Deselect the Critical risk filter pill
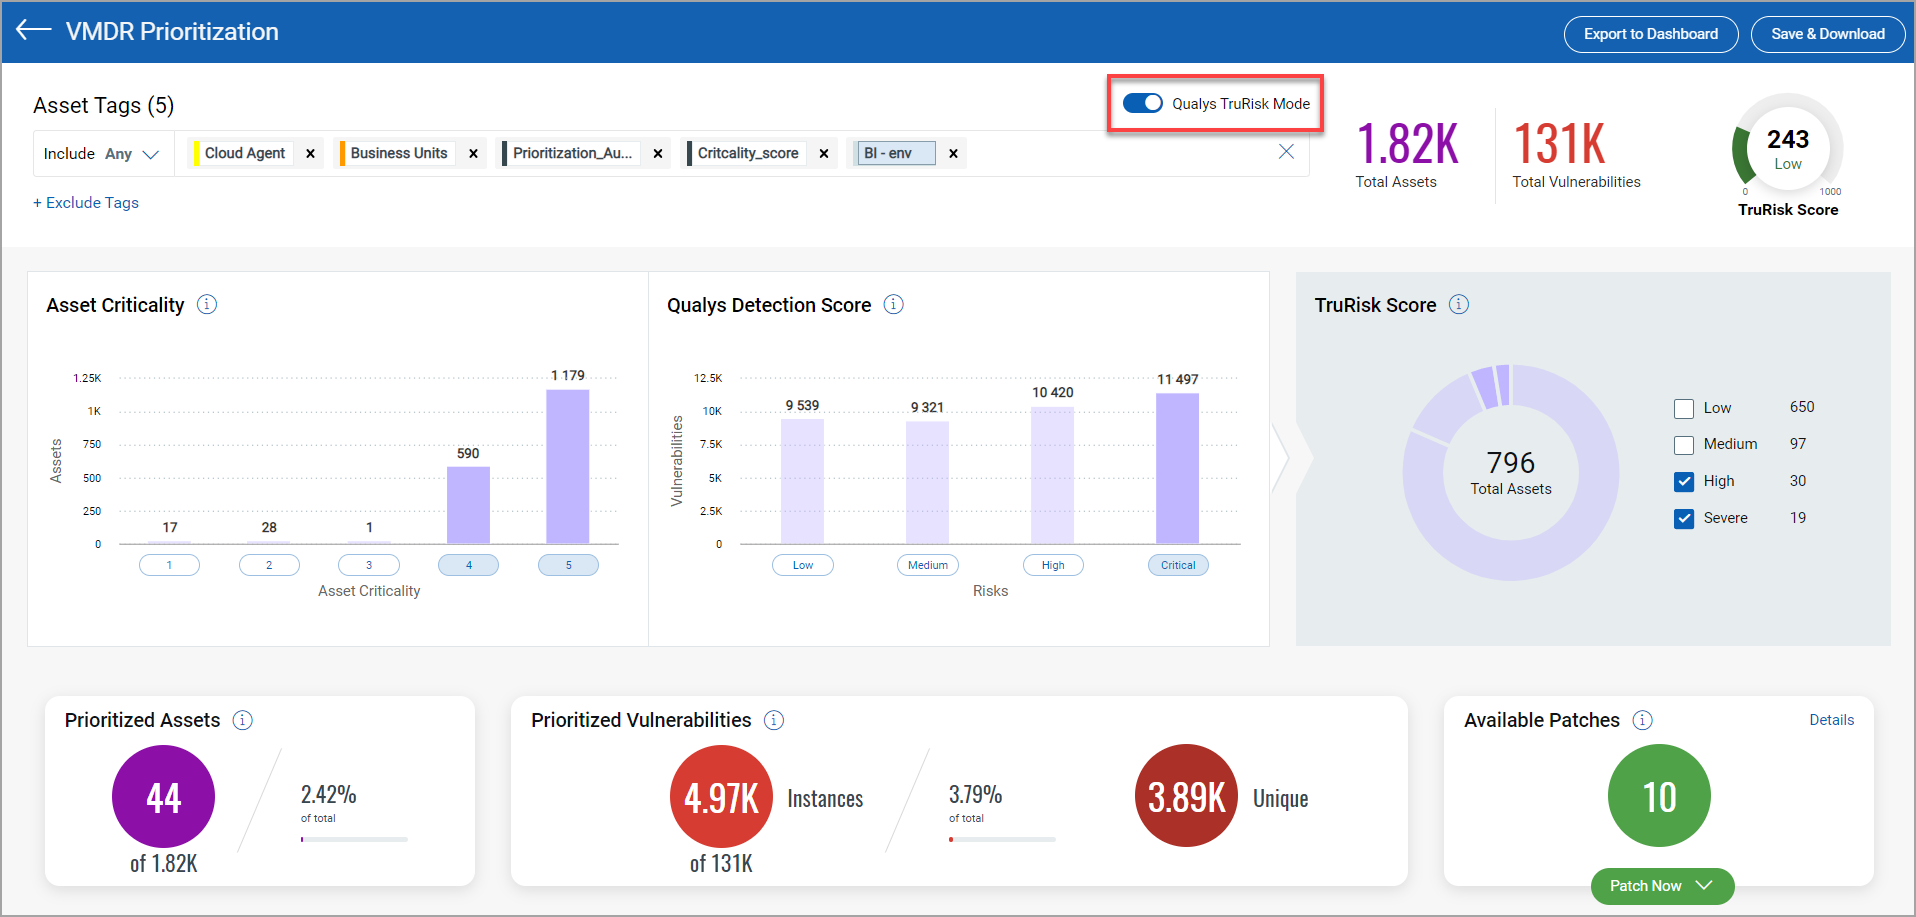The height and width of the screenshot is (917, 1916). pos(1178,565)
